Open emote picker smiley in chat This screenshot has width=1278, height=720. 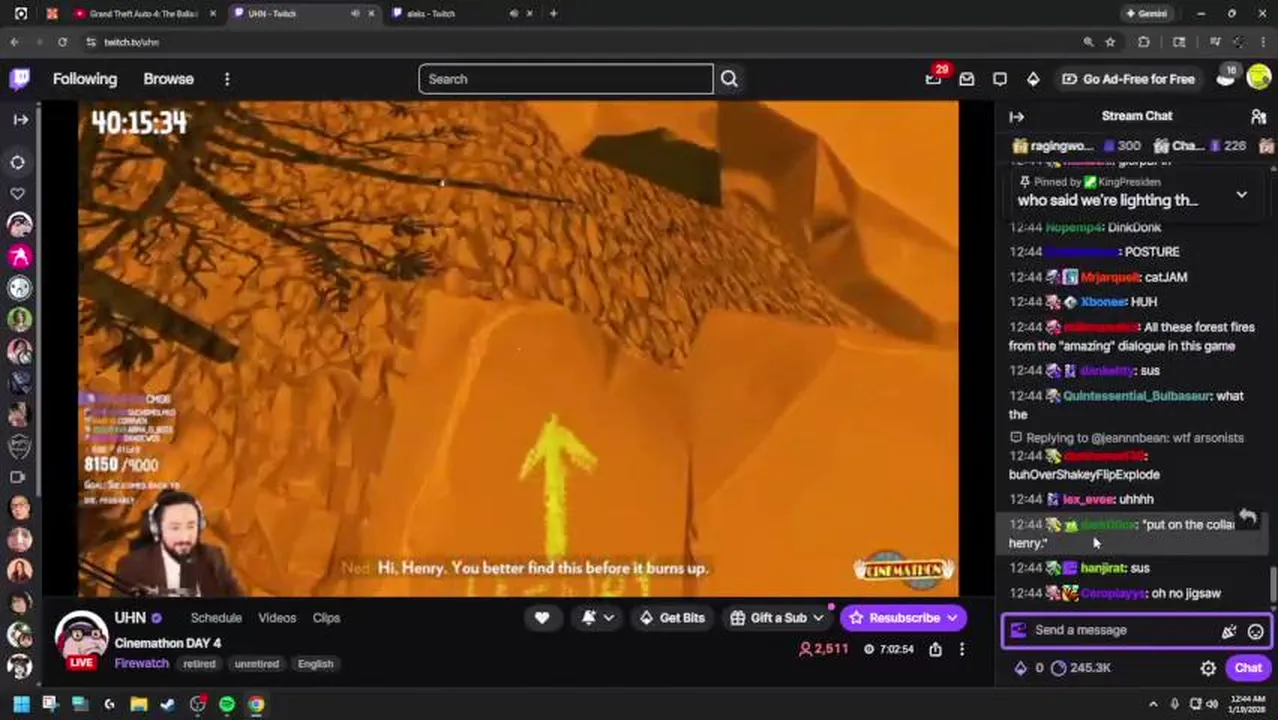pos(1255,631)
